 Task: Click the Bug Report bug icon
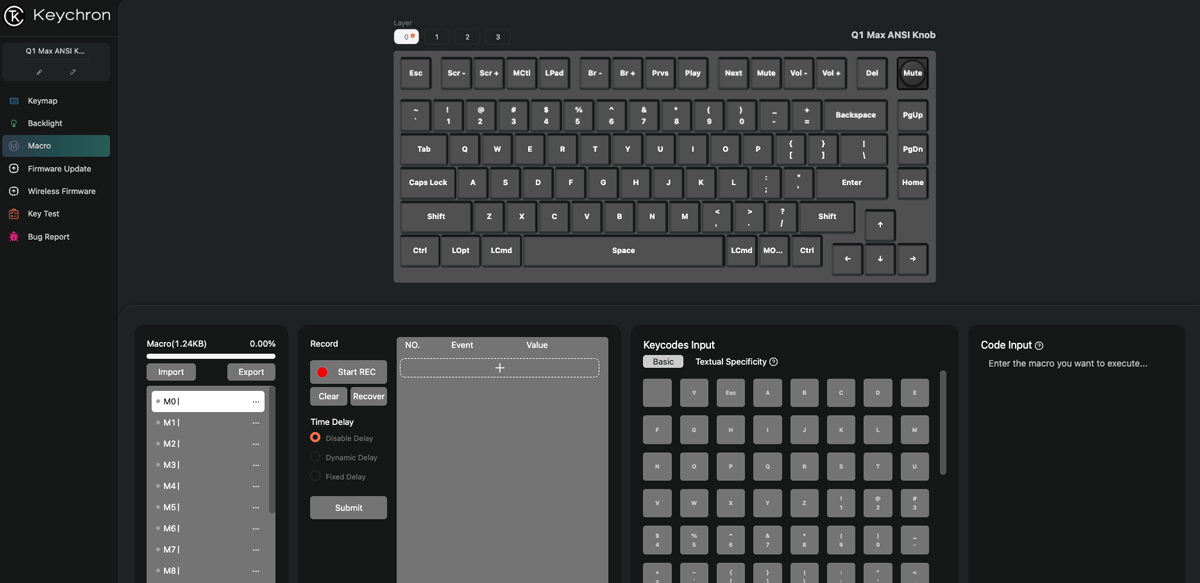(x=14, y=237)
